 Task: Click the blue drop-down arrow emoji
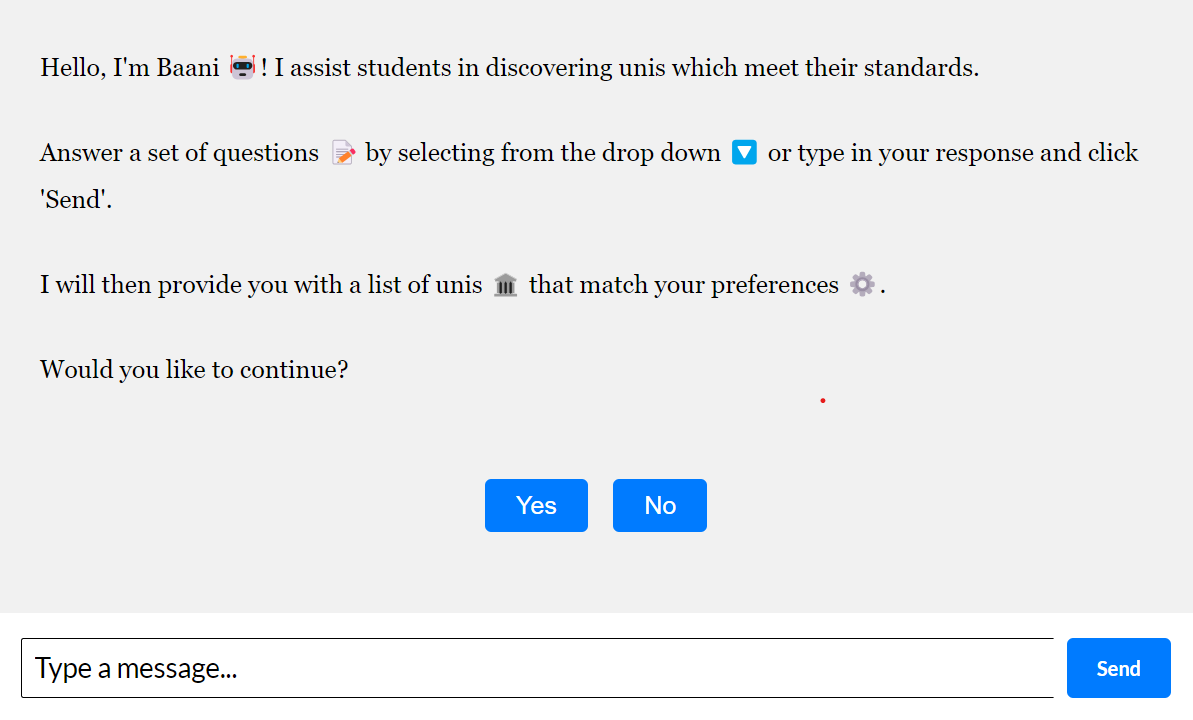click(744, 153)
